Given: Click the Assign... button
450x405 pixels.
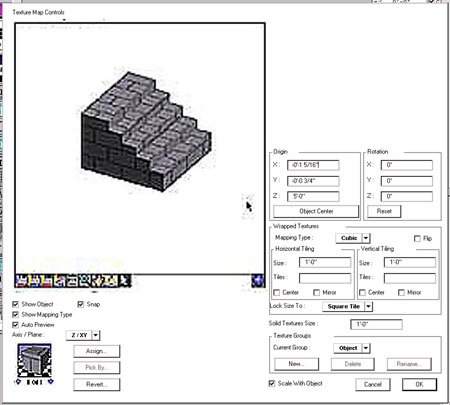Looking at the screenshot, I should 96,351.
